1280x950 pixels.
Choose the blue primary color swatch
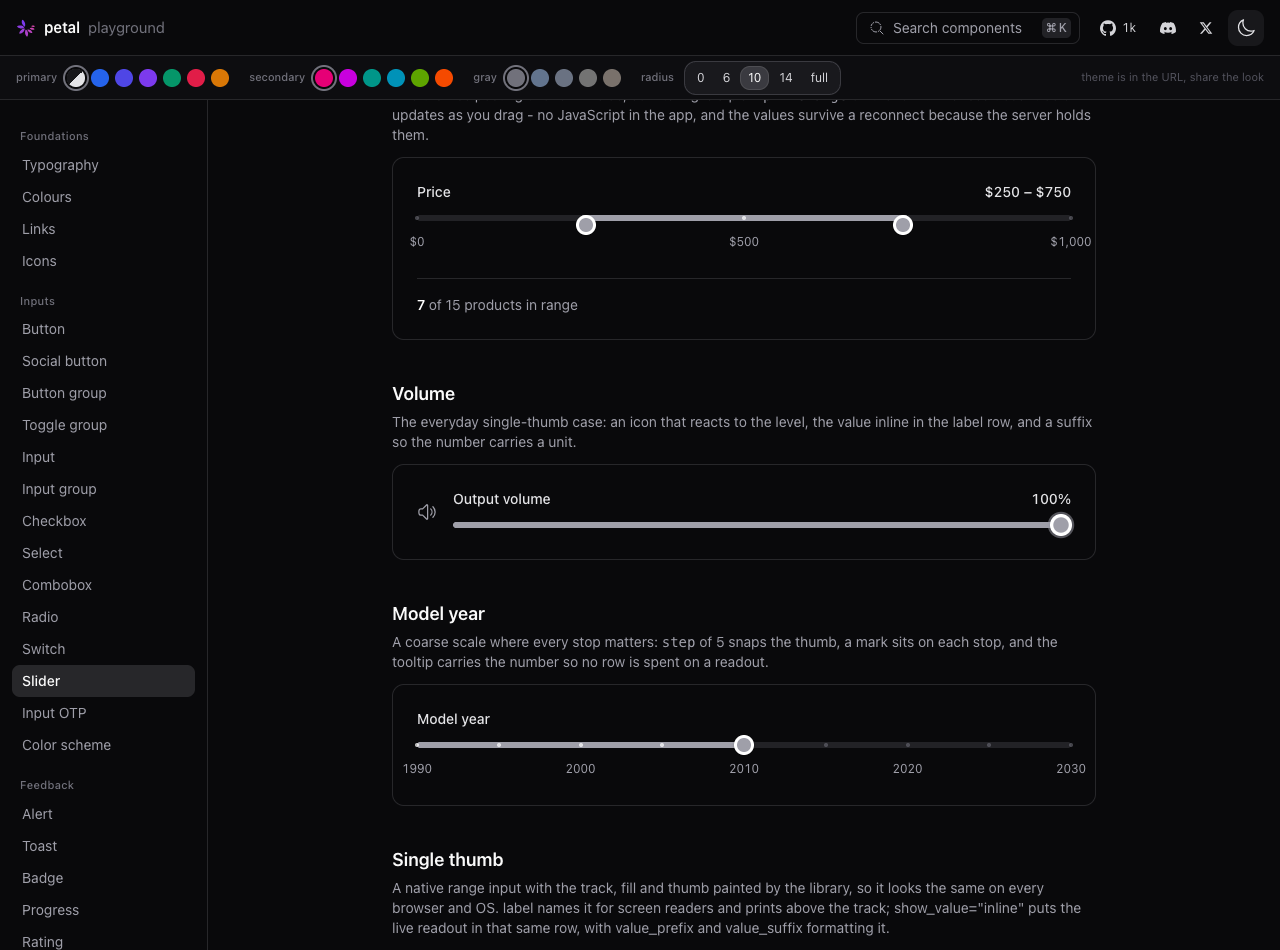[100, 78]
